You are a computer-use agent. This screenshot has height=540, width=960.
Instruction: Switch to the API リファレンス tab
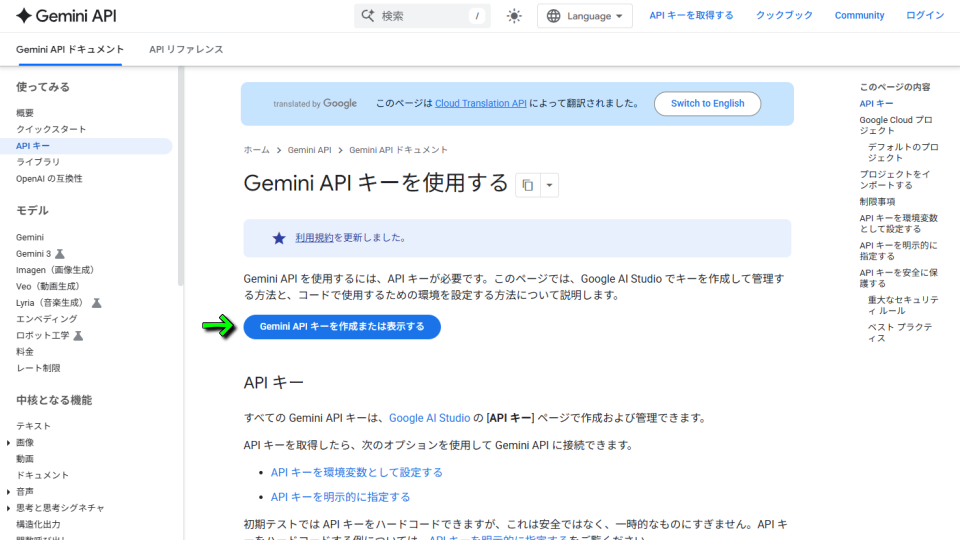pyautogui.click(x=186, y=49)
